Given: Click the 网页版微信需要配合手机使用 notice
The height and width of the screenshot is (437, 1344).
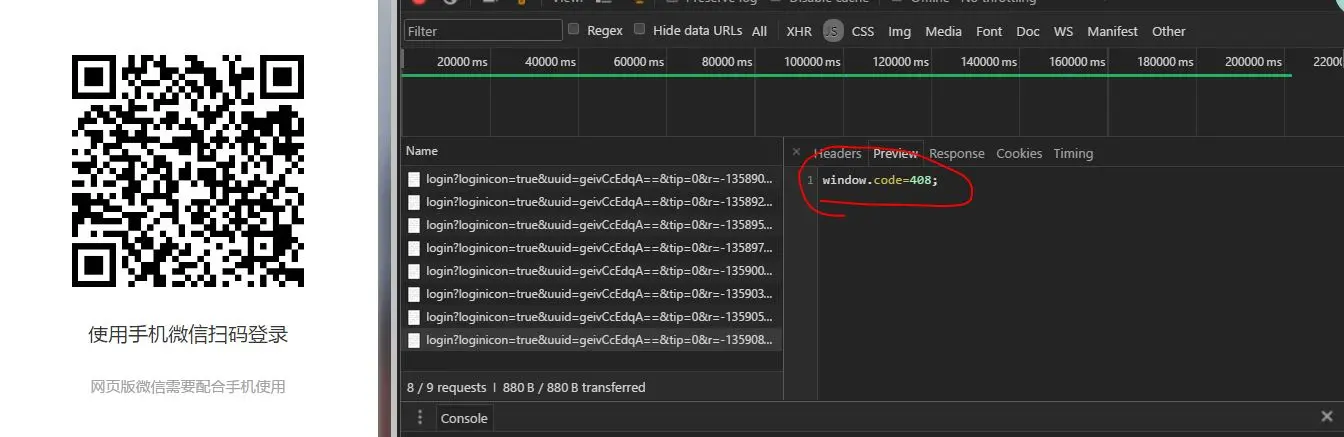Looking at the screenshot, I should pyautogui.click(x=188, y=386).
